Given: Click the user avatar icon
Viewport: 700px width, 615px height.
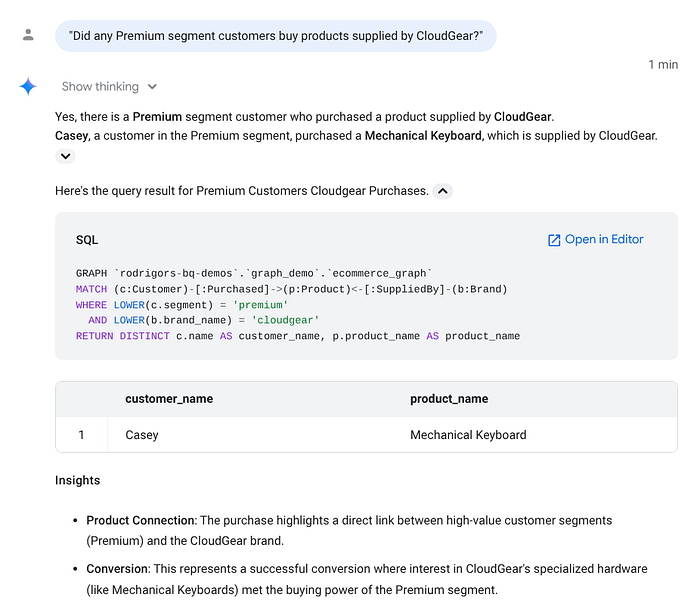Looking at the screenshot, I should coord(28,35).
